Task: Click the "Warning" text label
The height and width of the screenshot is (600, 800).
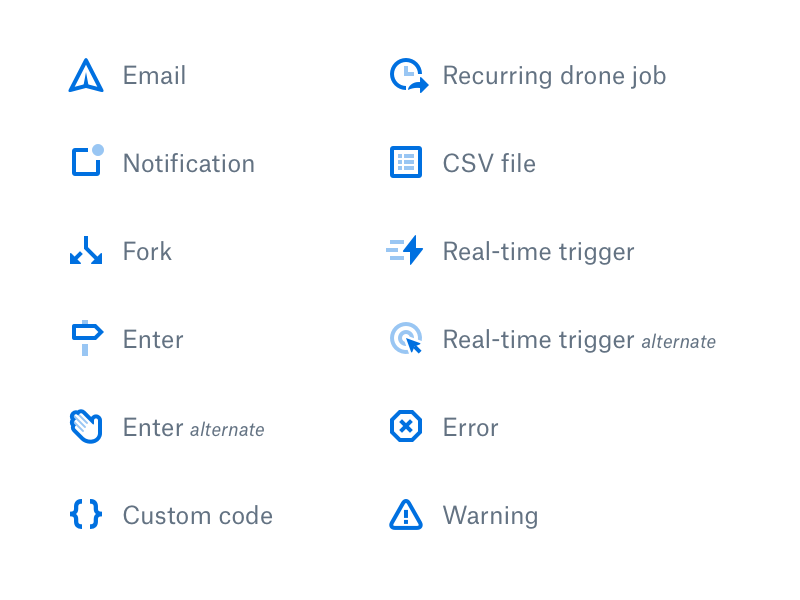Action: click(490, 516)
